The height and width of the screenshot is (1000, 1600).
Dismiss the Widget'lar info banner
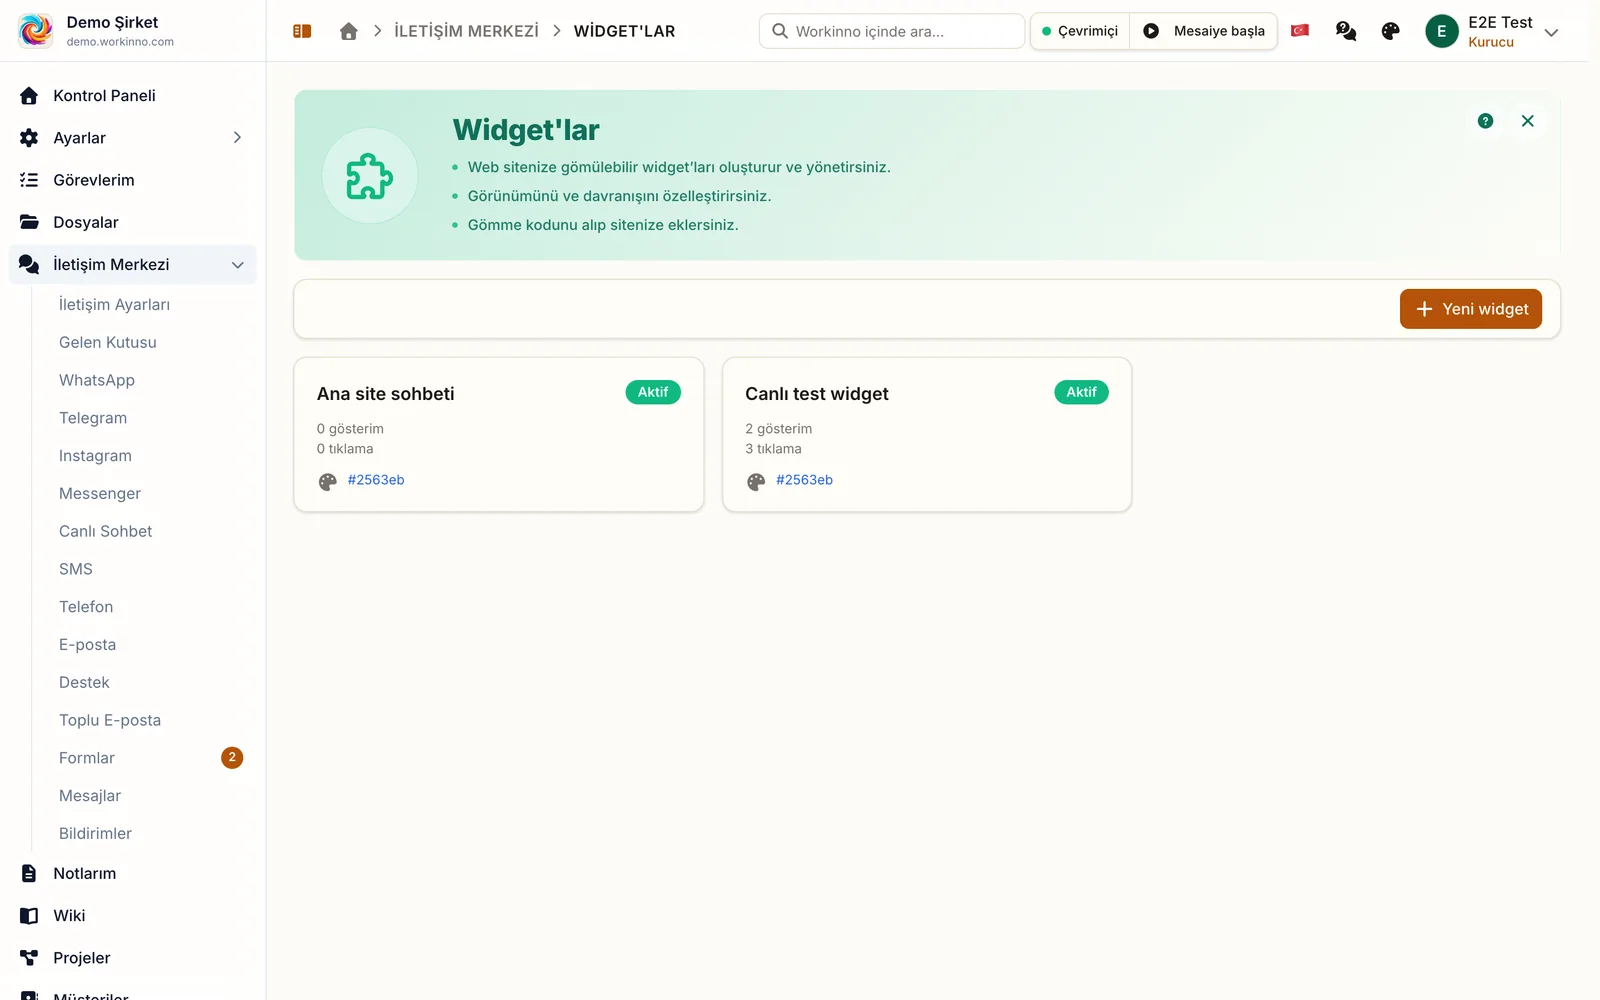click(1527, 121)
